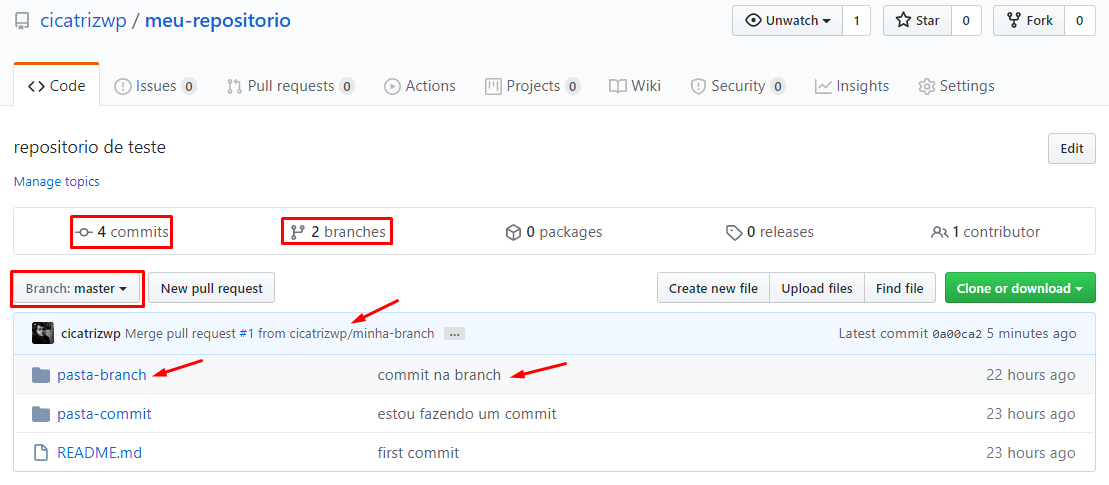Expand commit message ellipsis button
Image resolution: width=1109 pixels, height=485 pixels.
(454, 334)
